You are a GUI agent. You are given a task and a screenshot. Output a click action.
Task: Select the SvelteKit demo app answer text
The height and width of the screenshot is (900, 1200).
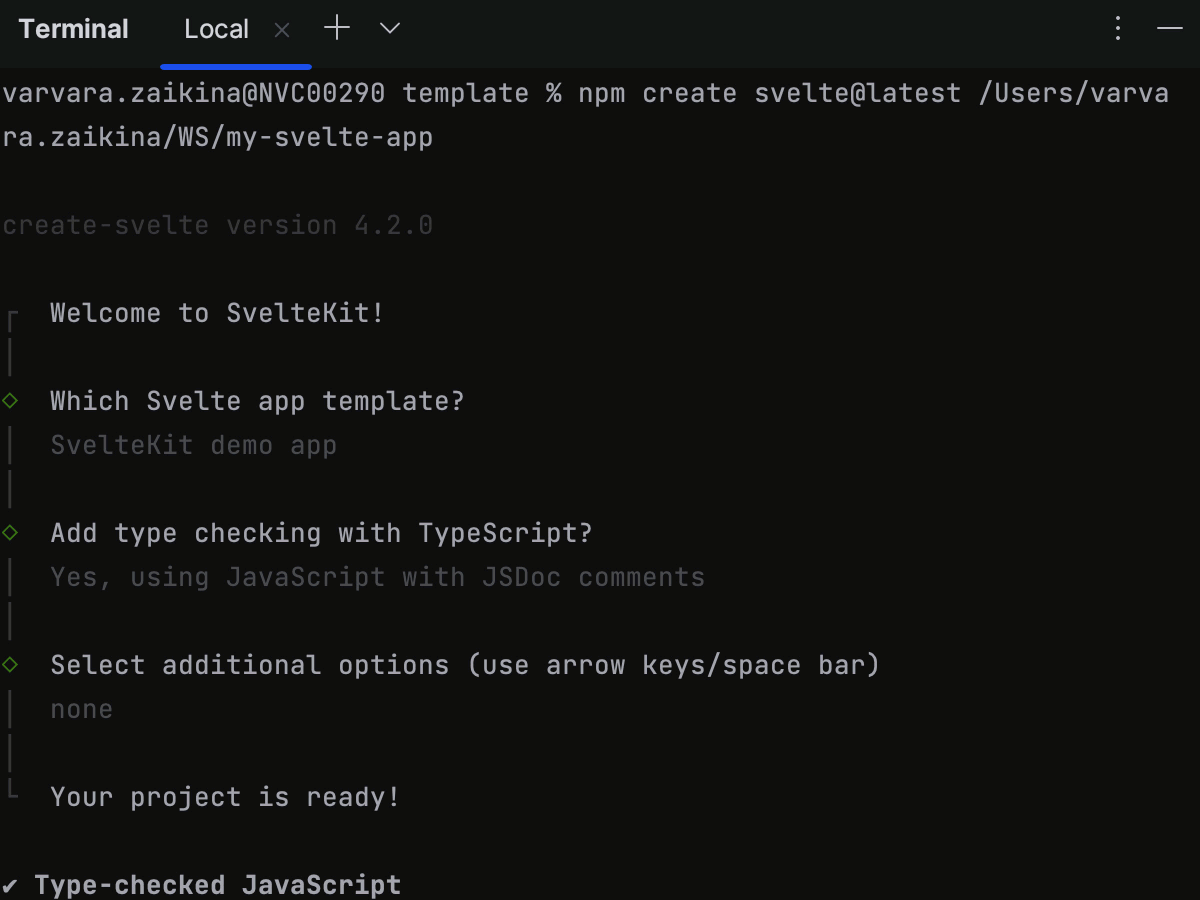point(193,444)
